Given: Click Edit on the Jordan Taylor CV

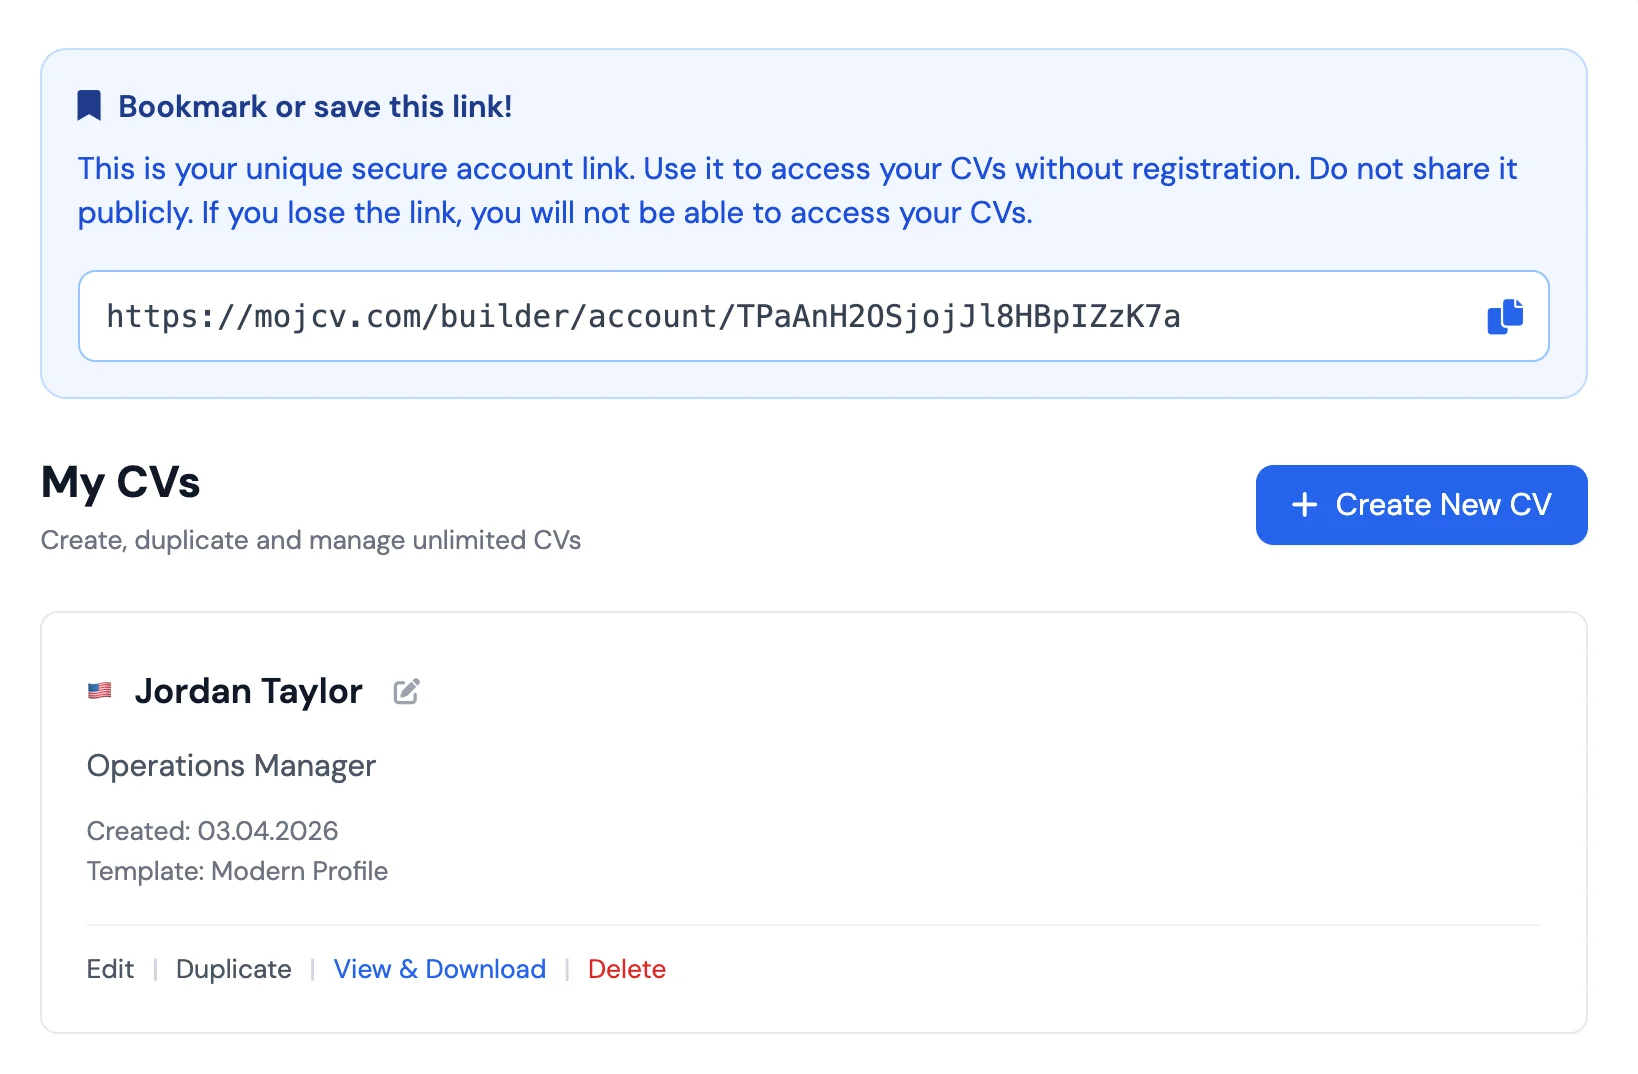Looking at the screenshot, I should click(110, 969).
